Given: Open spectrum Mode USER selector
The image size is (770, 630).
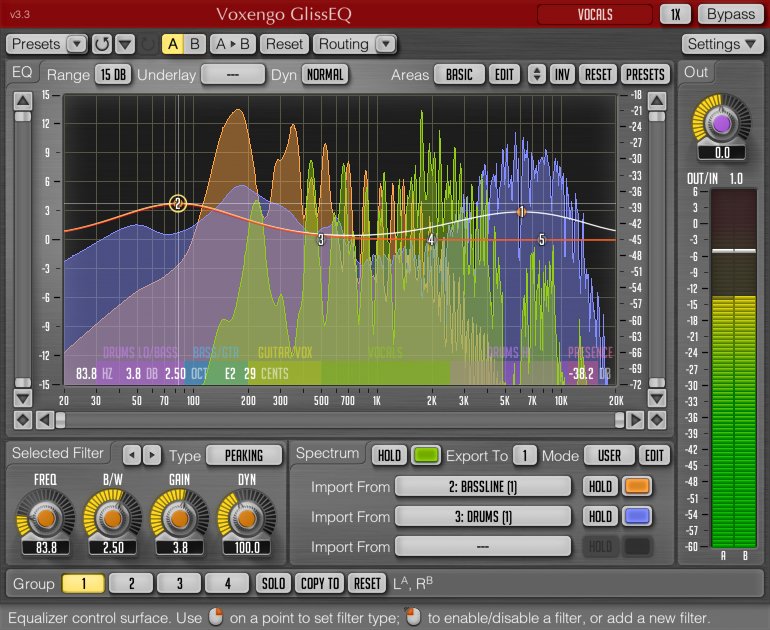Looking at the screenshot, I should click(x=609, y=455).
